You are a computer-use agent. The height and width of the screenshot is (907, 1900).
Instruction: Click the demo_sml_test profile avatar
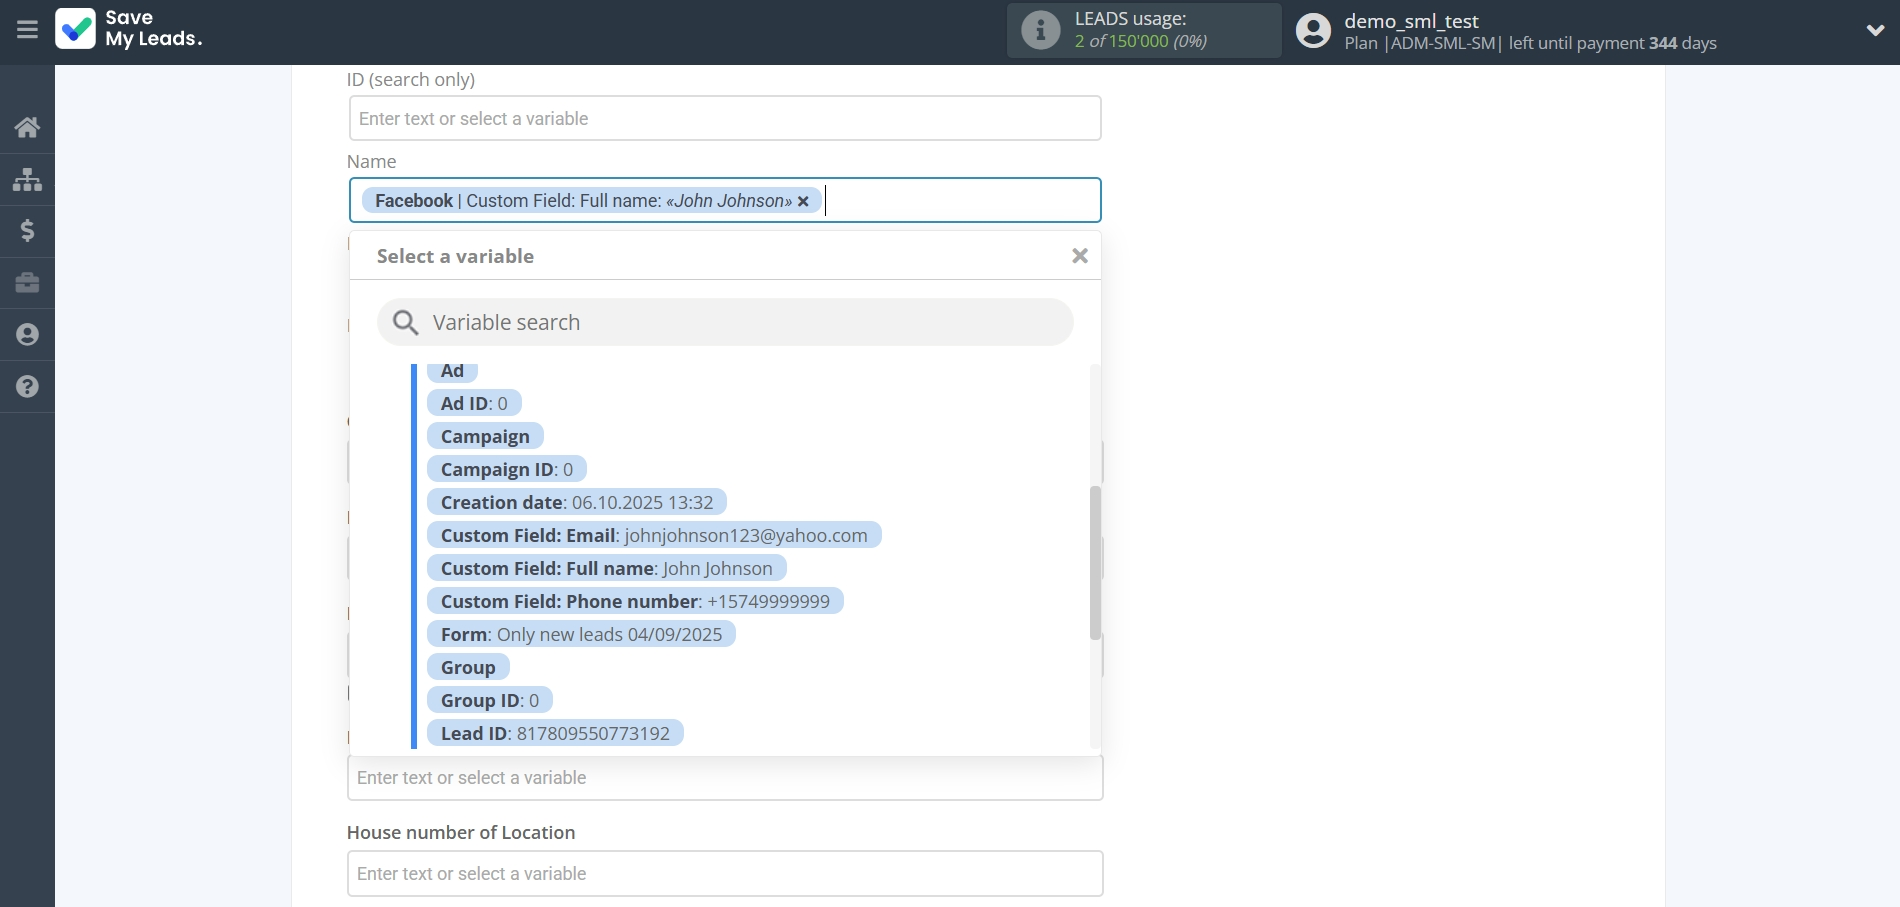pyautogui.click(x=1312, y=31)
